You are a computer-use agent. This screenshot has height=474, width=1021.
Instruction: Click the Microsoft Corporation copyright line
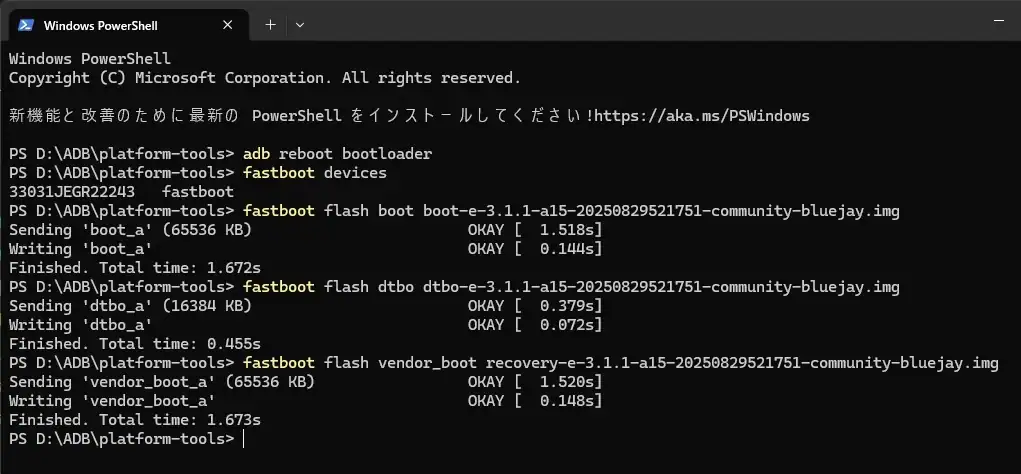point(265,77)
